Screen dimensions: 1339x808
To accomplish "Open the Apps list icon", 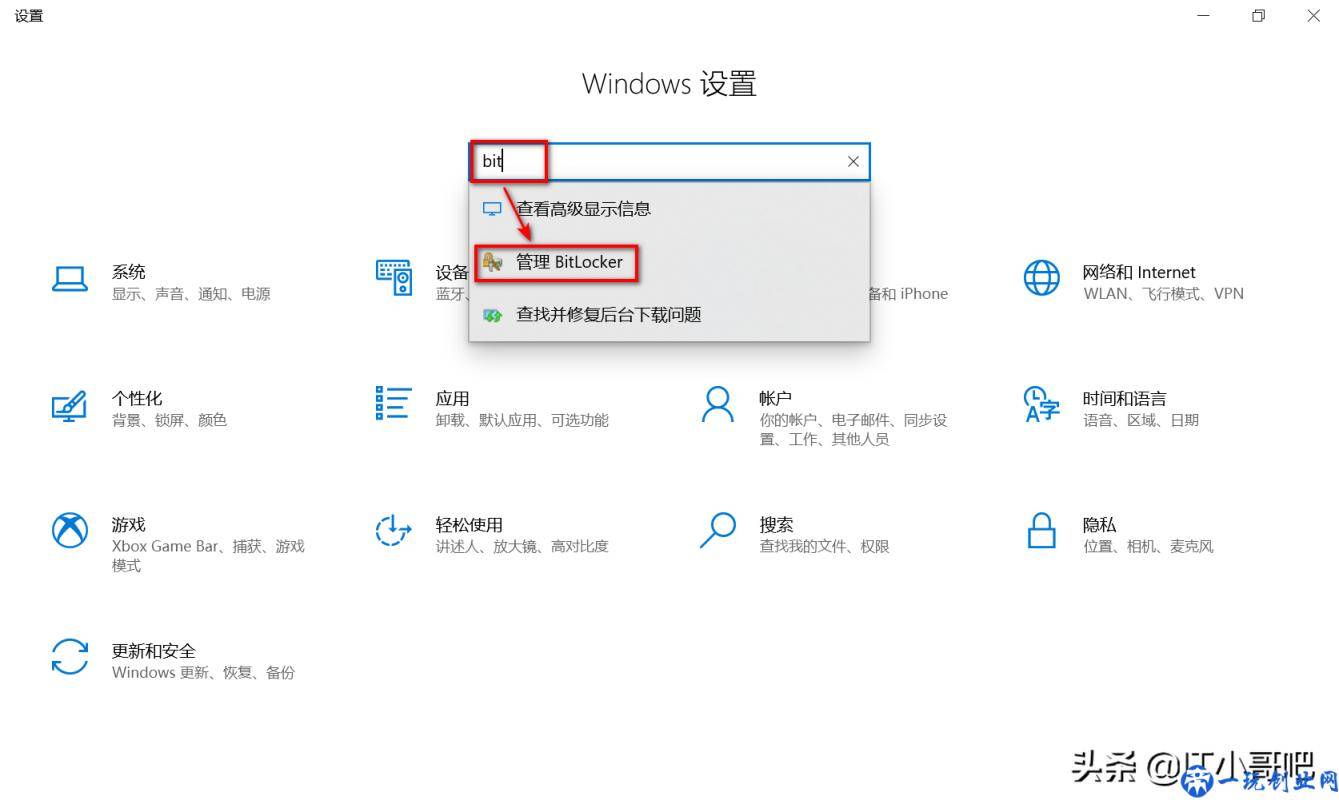I will tap(394, 403).
